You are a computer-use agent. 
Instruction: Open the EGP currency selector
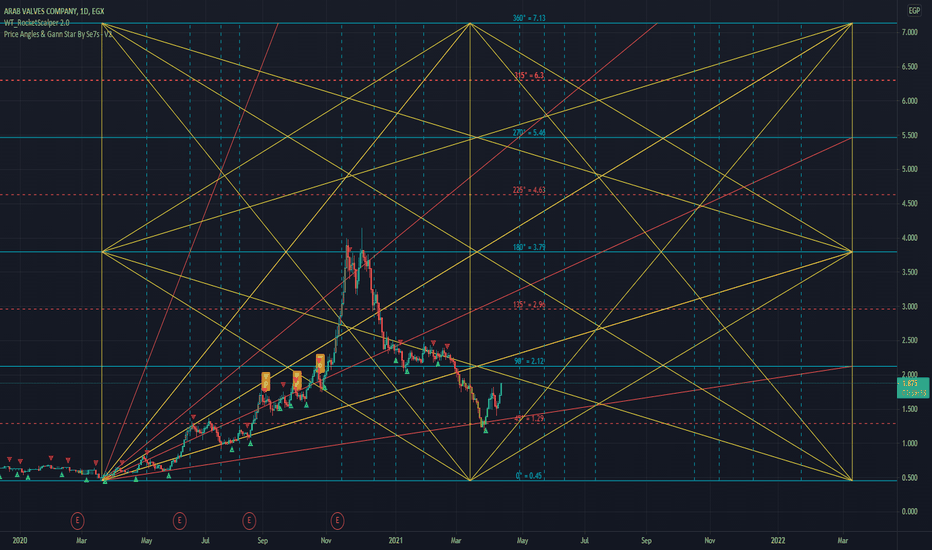(x=914, y=11)
